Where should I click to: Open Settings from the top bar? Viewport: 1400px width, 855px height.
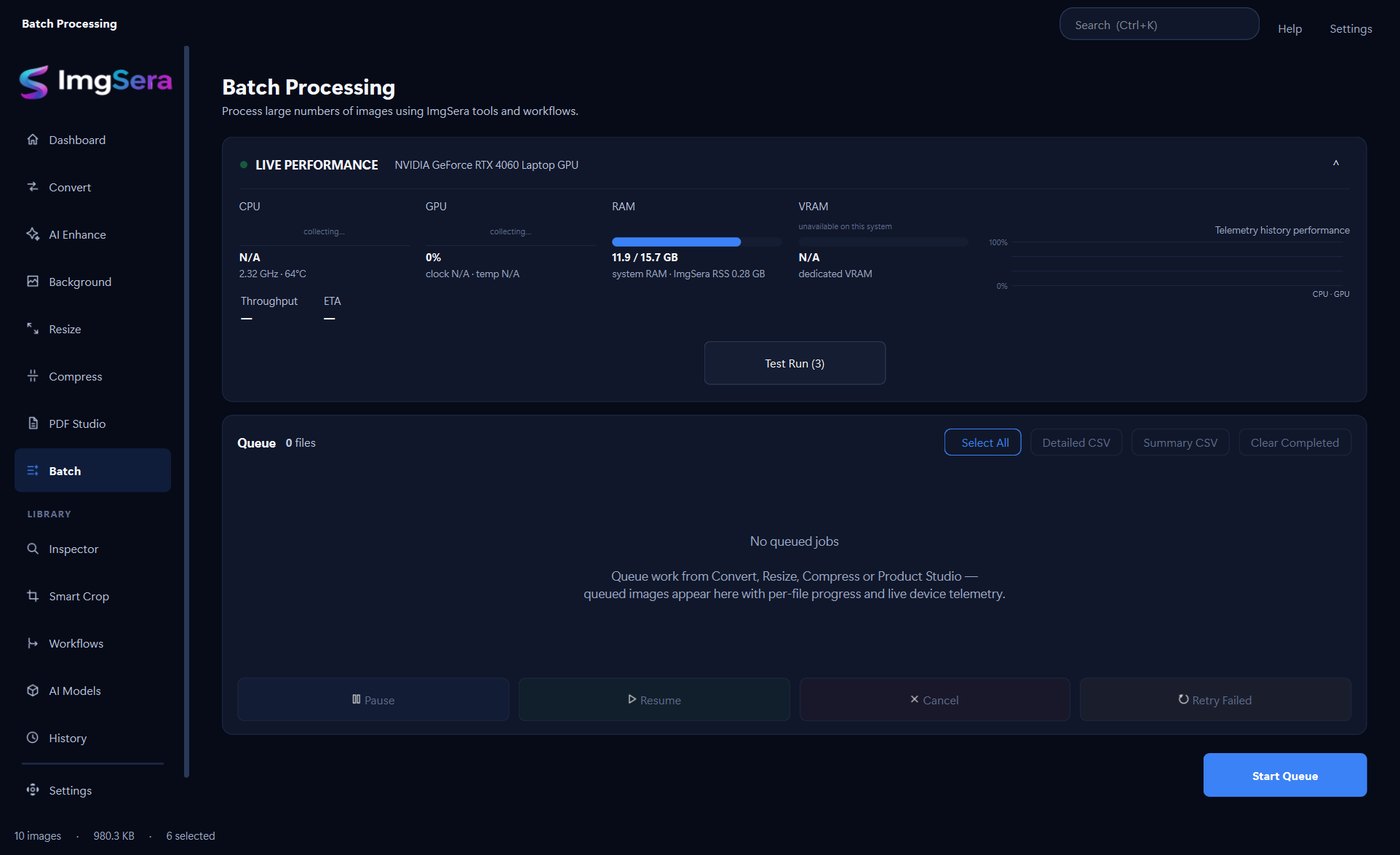click(1351, 29)
